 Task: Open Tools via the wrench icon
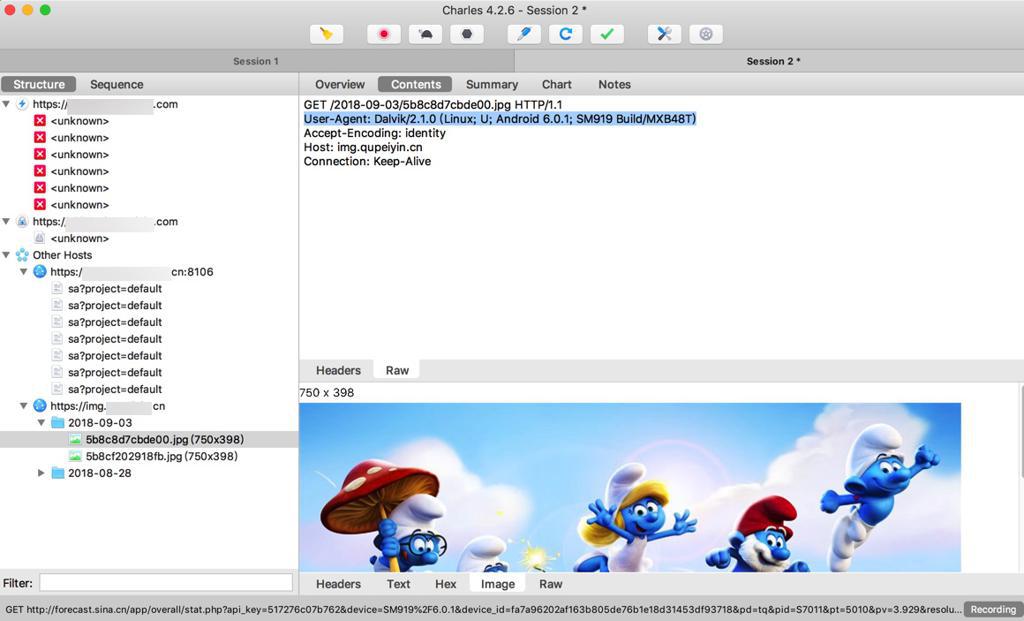(664, 34)
